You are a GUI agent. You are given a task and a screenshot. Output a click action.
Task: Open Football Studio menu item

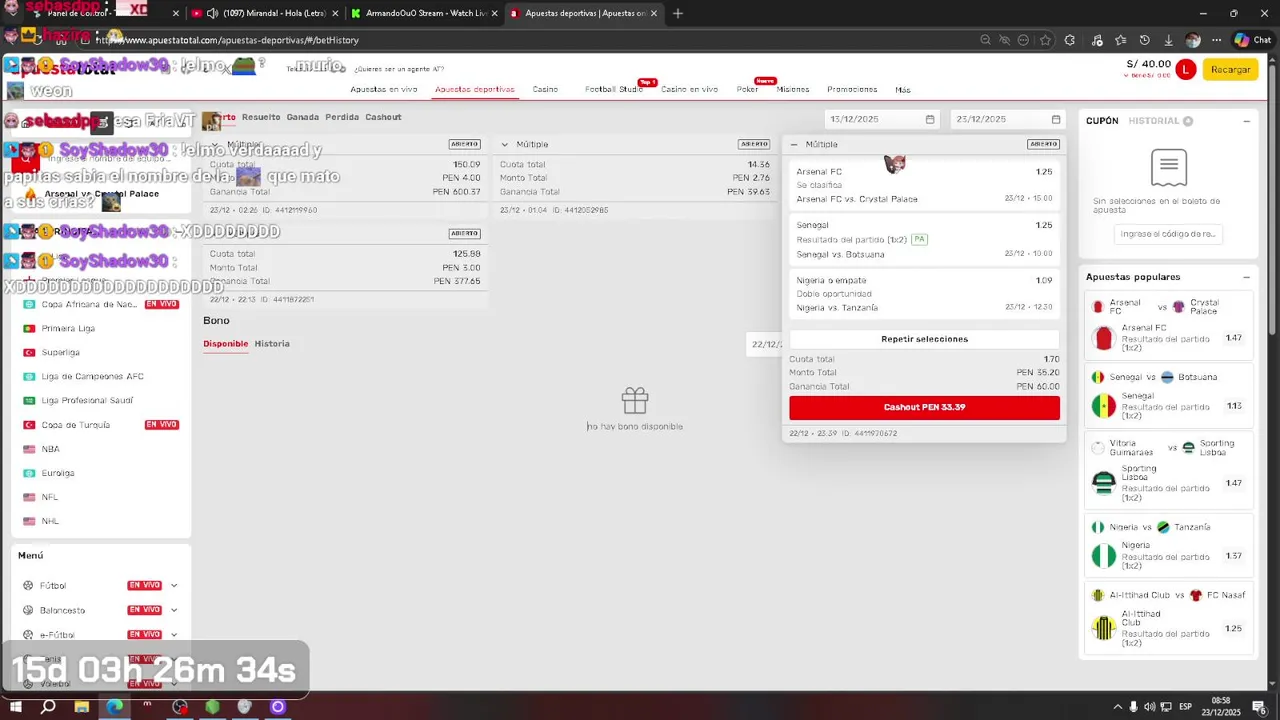point(614,89)
